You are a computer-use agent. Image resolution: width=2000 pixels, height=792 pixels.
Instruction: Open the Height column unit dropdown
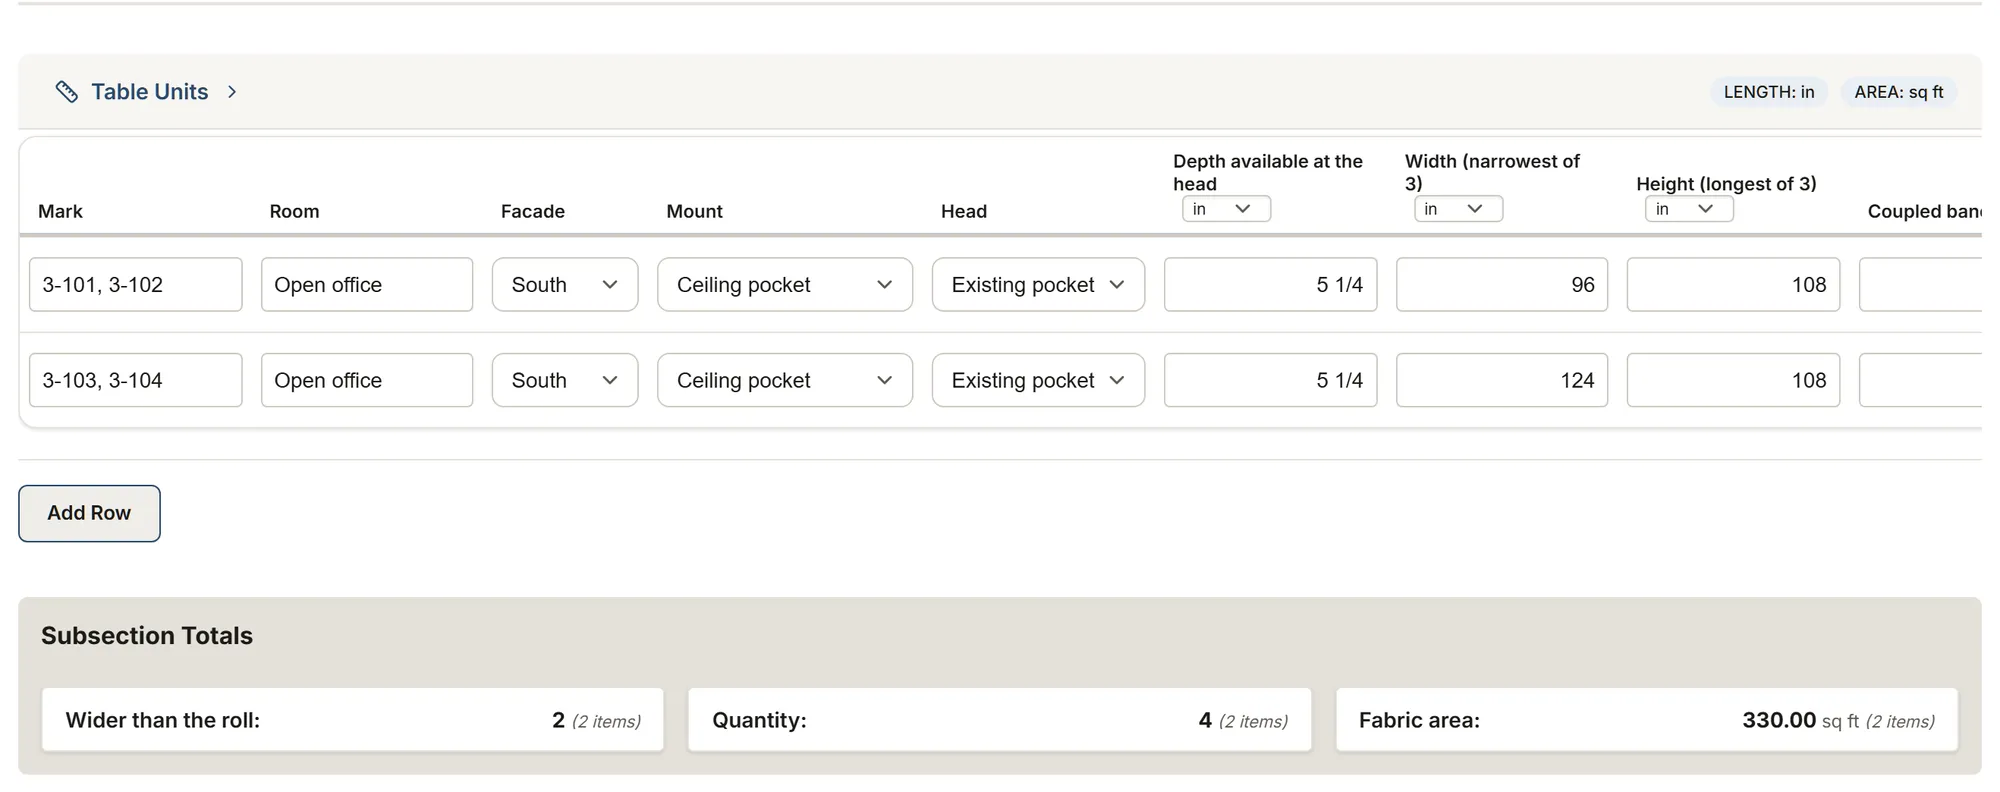1689,209
